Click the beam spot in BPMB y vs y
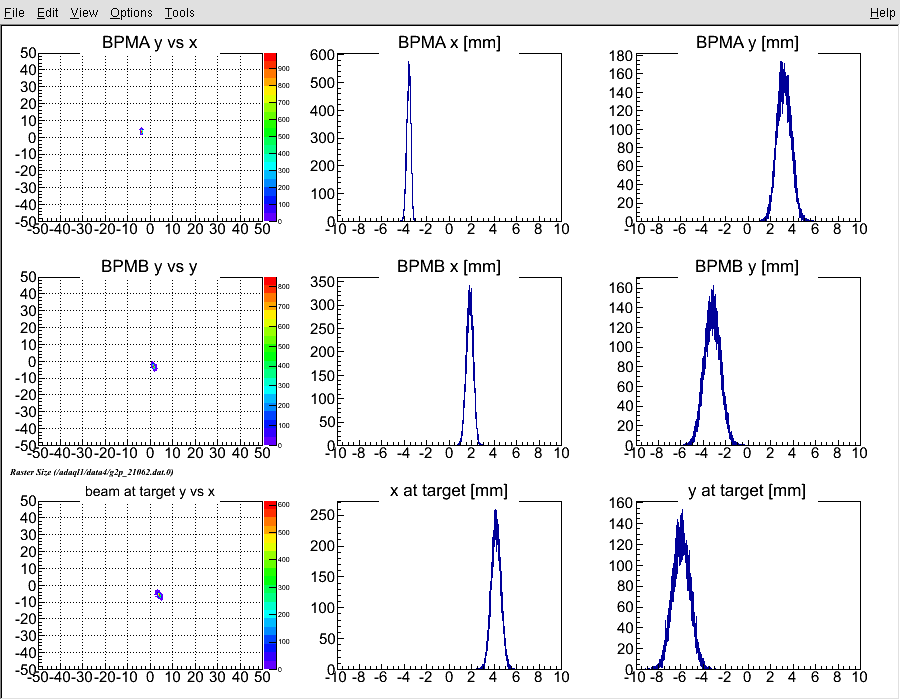The height and width of the screenshot is (700, 900). coord(154,366)
